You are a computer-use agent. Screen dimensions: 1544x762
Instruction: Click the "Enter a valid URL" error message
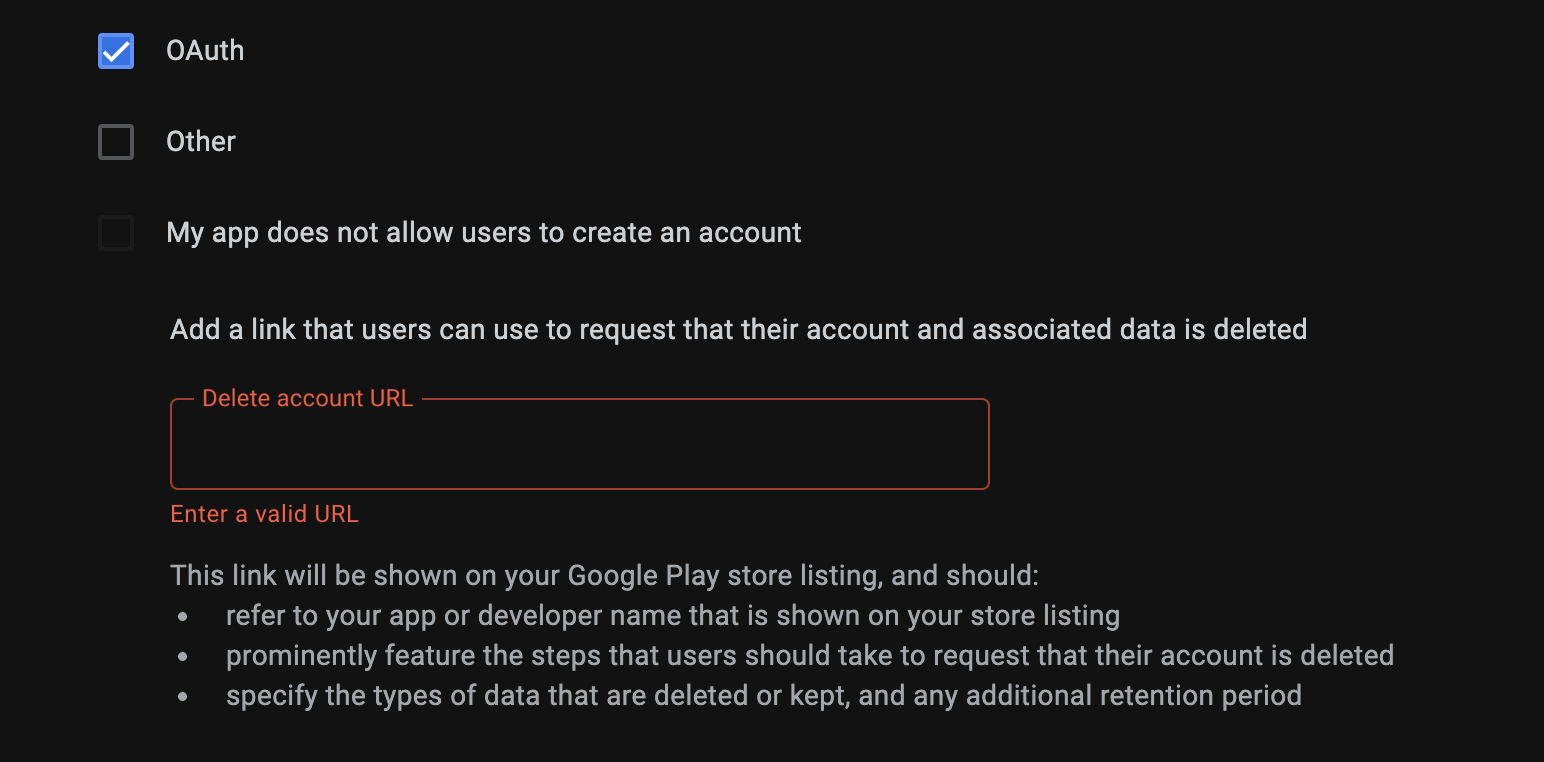click(x=264, y=514)
